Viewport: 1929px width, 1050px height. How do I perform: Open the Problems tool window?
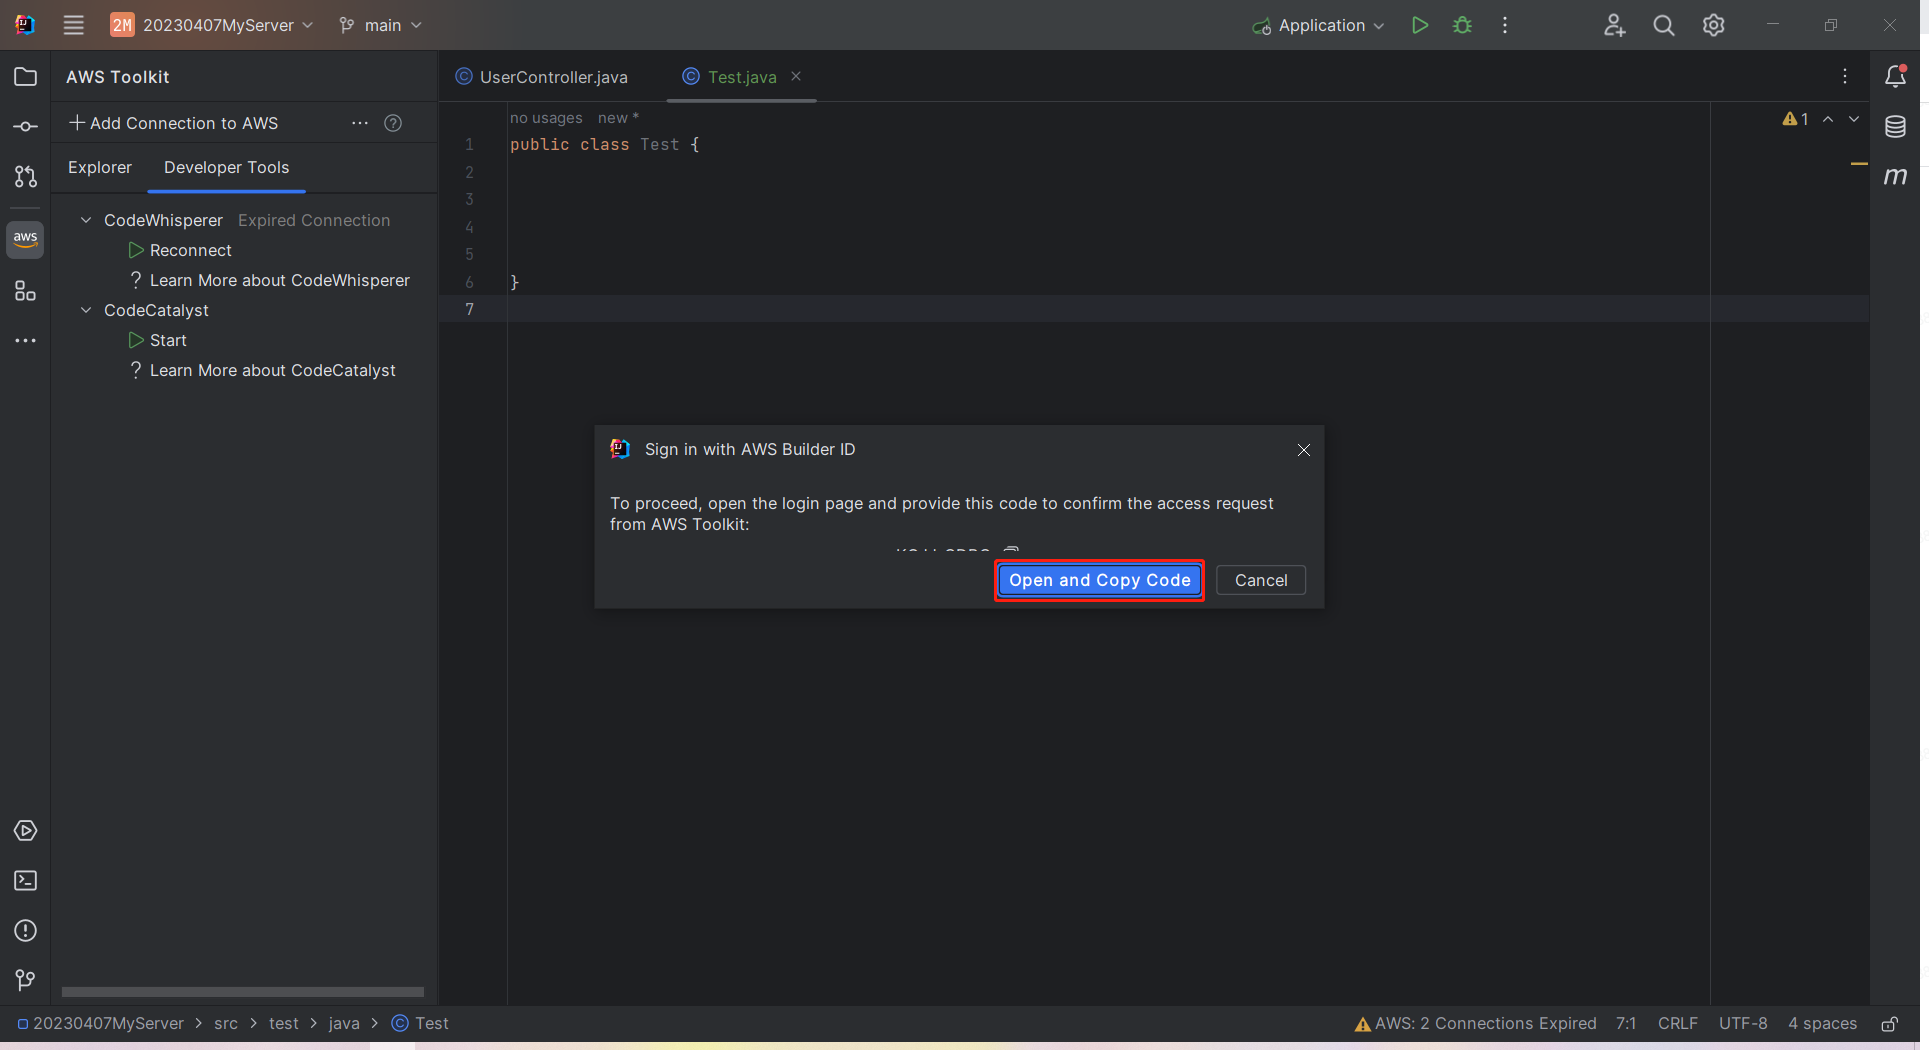coord(25,931)
